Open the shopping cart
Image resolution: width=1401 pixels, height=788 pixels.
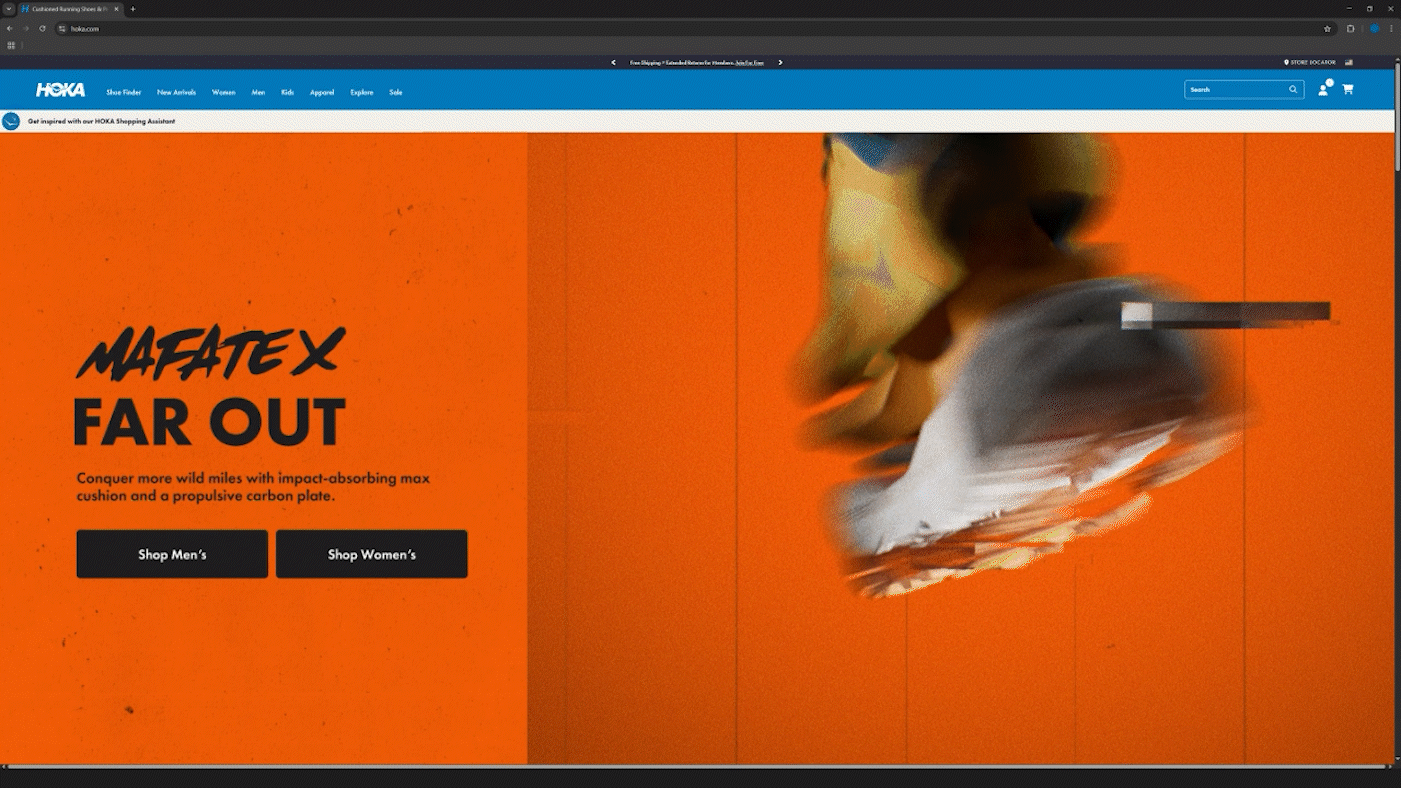coord(1348,89)
